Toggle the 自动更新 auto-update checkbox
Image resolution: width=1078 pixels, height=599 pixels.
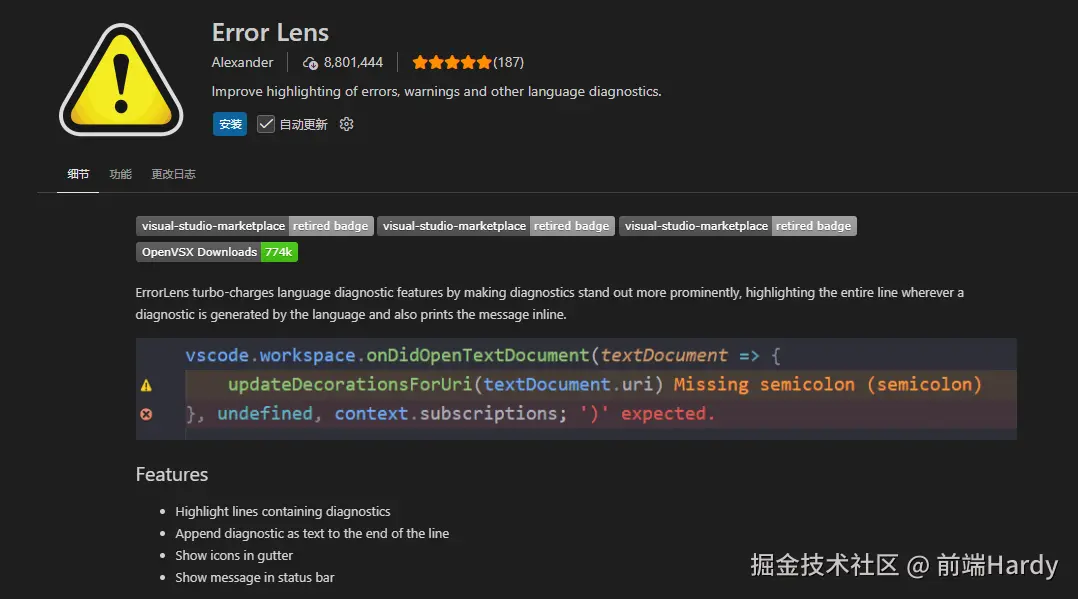point(265,124)
